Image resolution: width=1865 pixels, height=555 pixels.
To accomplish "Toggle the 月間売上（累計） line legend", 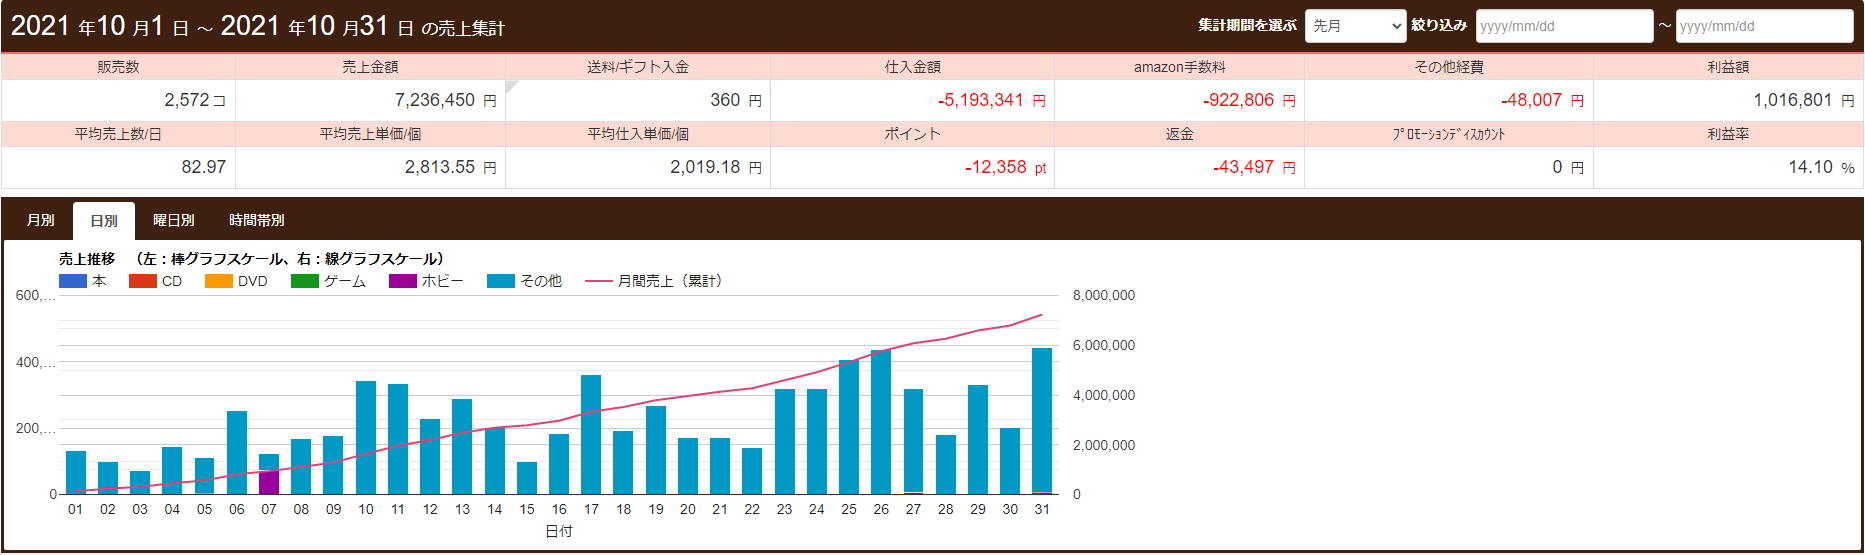I will pyautogui.click(x=598, y=281).
